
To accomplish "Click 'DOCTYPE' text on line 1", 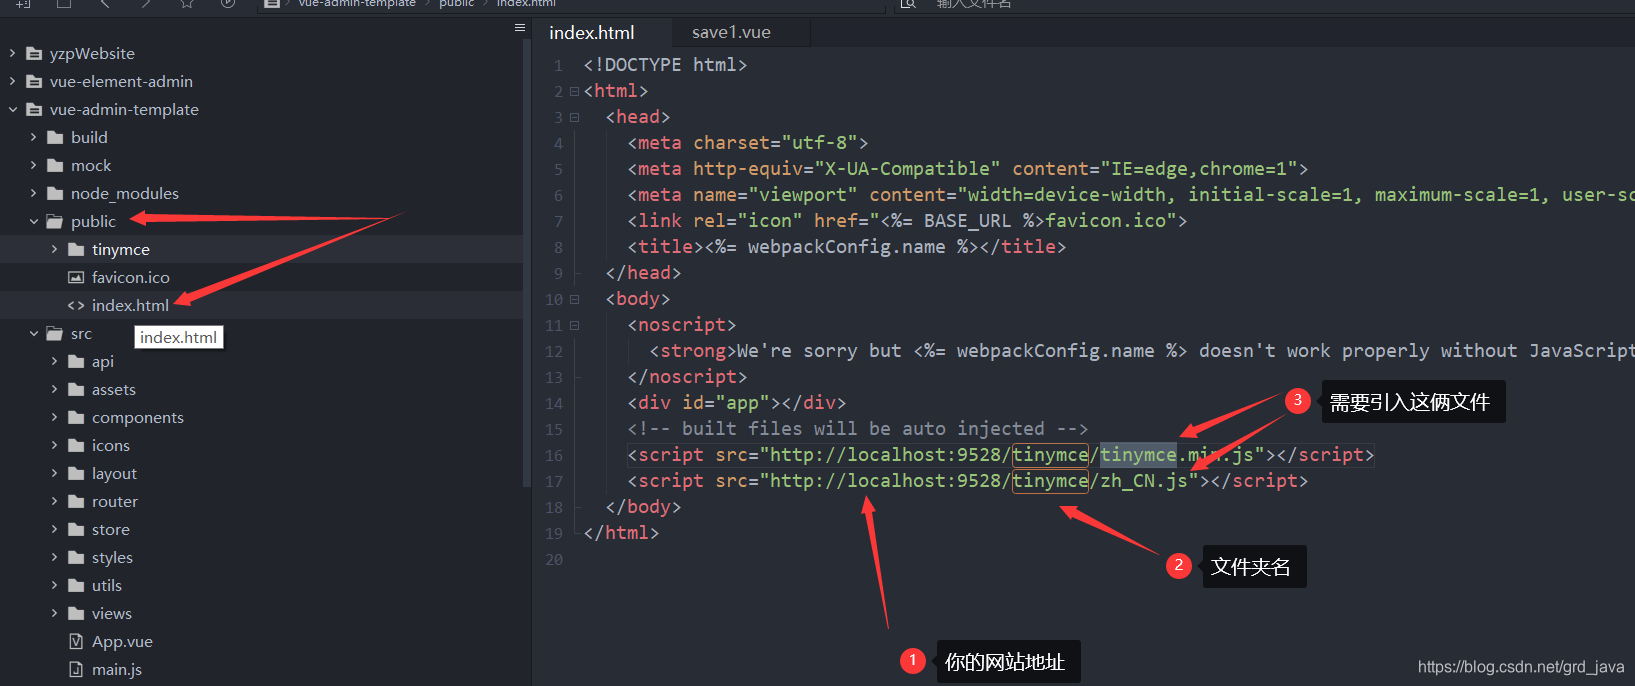I will pyautogui.click(x=643, y=65).
